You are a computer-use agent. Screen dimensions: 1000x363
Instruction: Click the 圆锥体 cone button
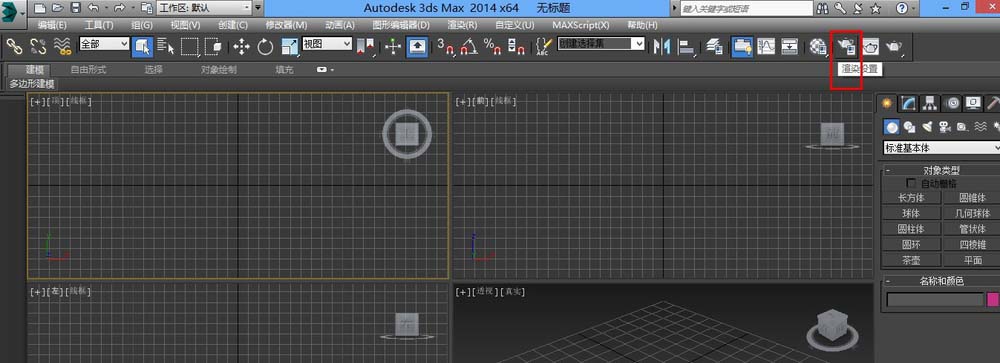tap(972, 198)
